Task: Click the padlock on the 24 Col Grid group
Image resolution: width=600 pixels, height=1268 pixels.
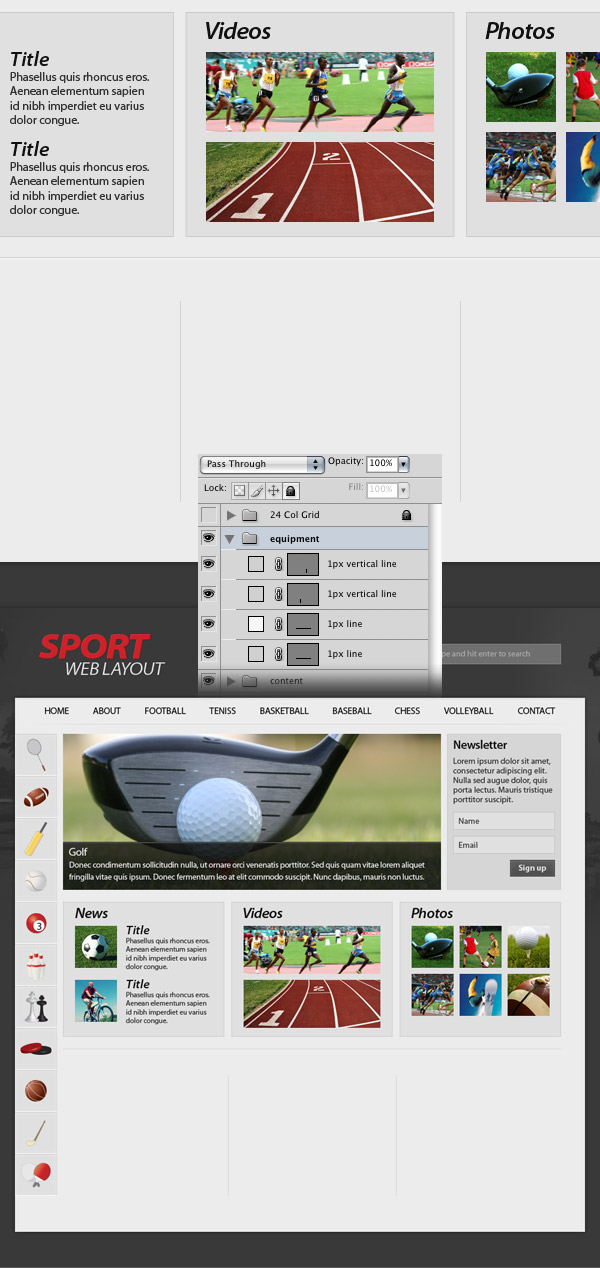Action: (406, 515)
